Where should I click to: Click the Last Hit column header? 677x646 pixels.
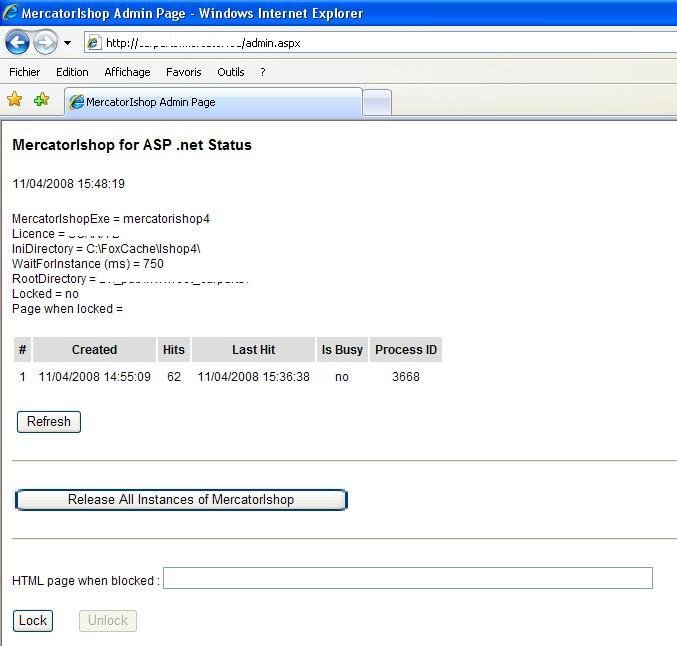[253, 349]
